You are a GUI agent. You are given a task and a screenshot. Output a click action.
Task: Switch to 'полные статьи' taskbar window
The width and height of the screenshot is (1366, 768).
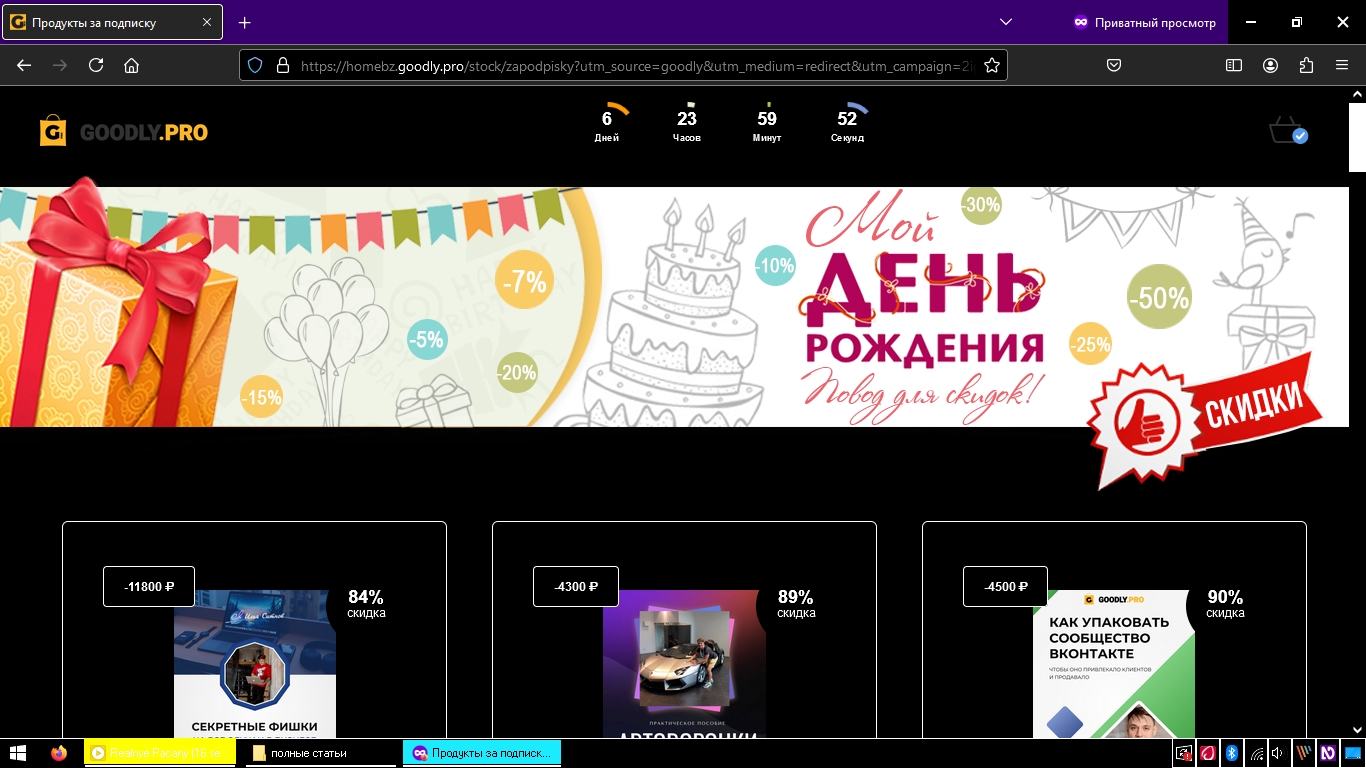[x=320, y=753]
